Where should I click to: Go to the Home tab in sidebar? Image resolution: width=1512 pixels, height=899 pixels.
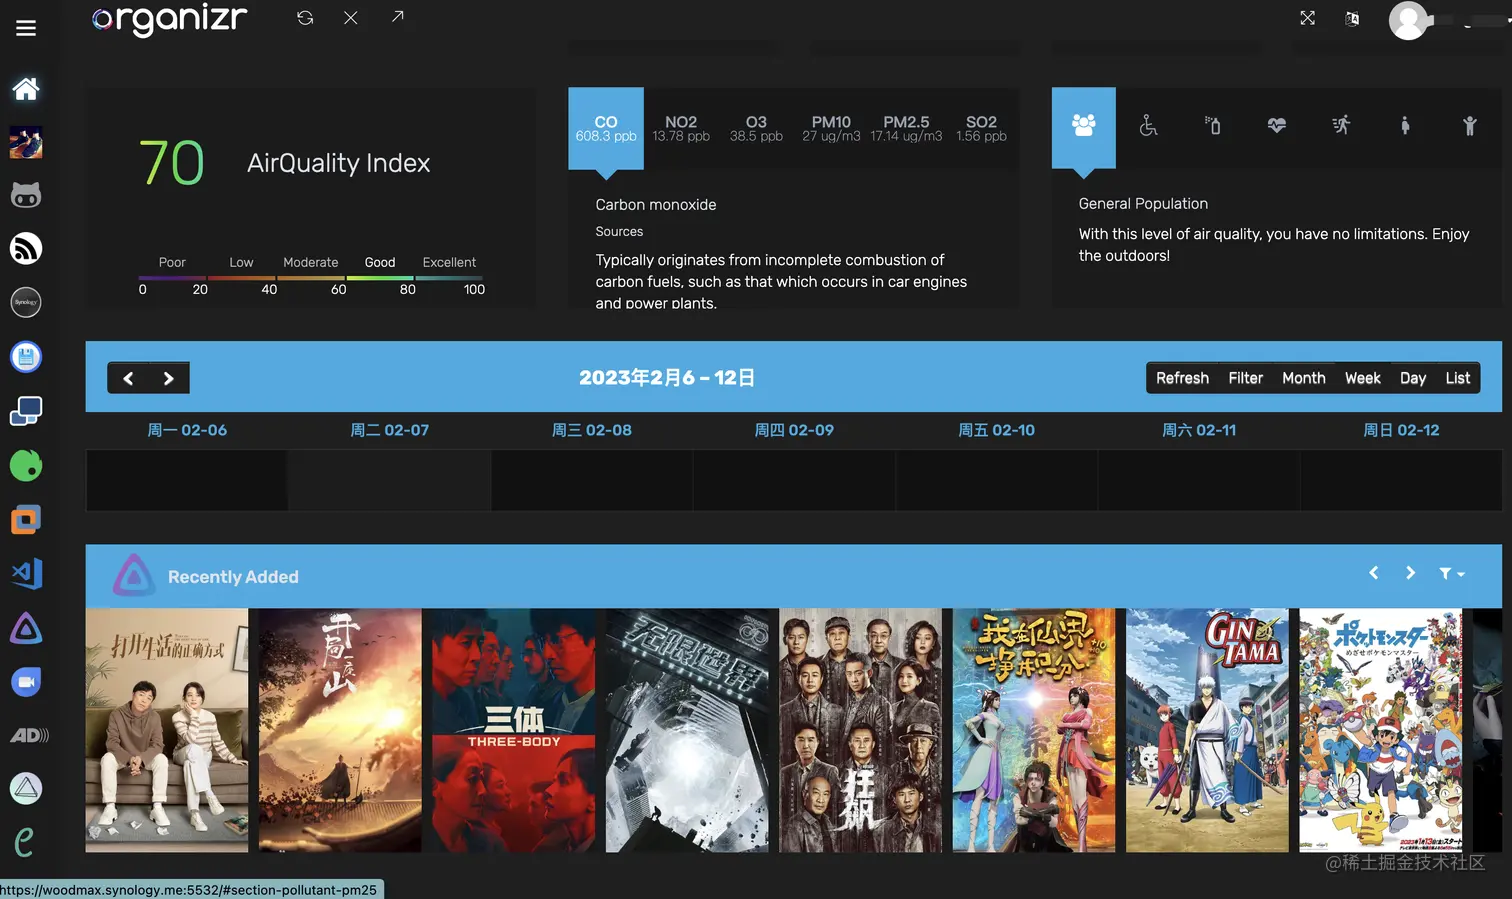coord(26,89)
